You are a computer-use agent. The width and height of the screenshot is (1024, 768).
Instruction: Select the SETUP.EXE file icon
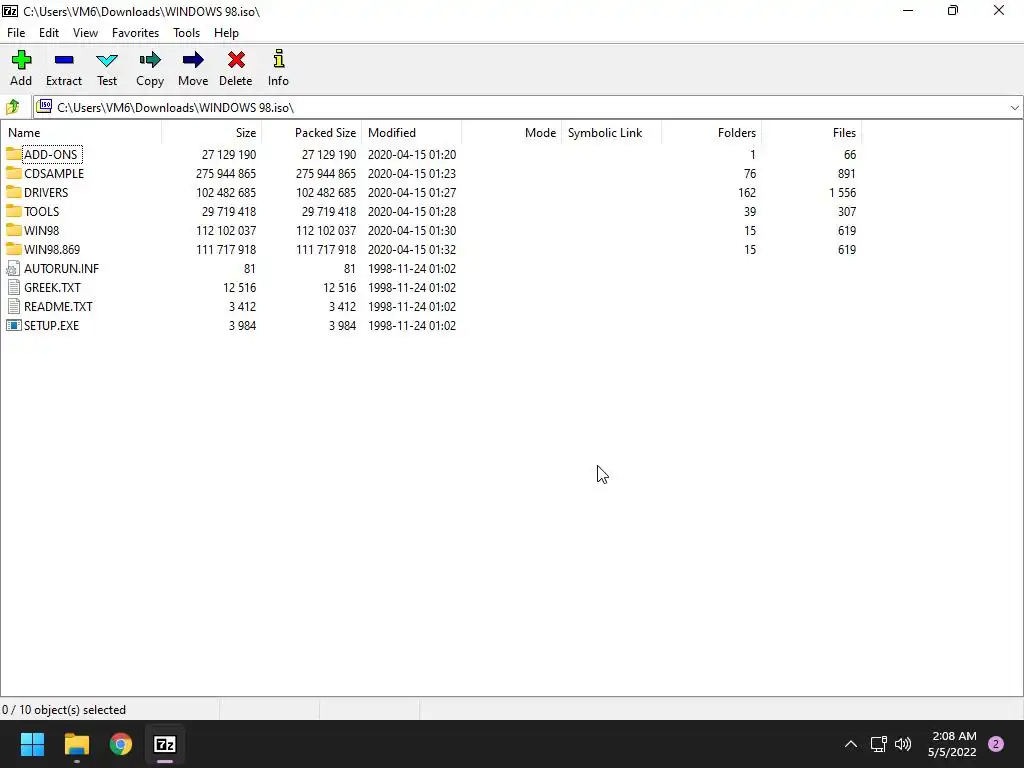pos(14,325)
